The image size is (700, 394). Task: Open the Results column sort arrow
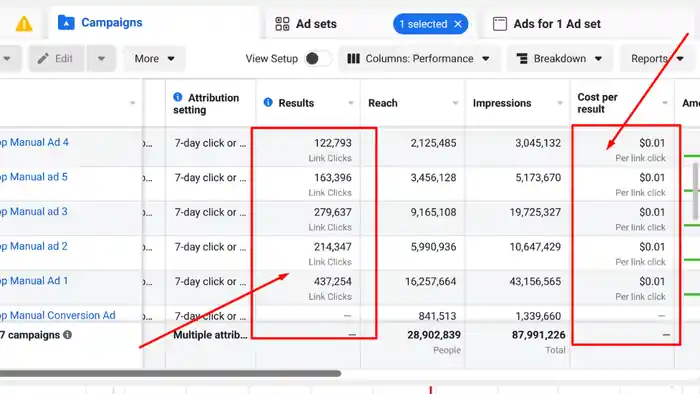(351, 103)
